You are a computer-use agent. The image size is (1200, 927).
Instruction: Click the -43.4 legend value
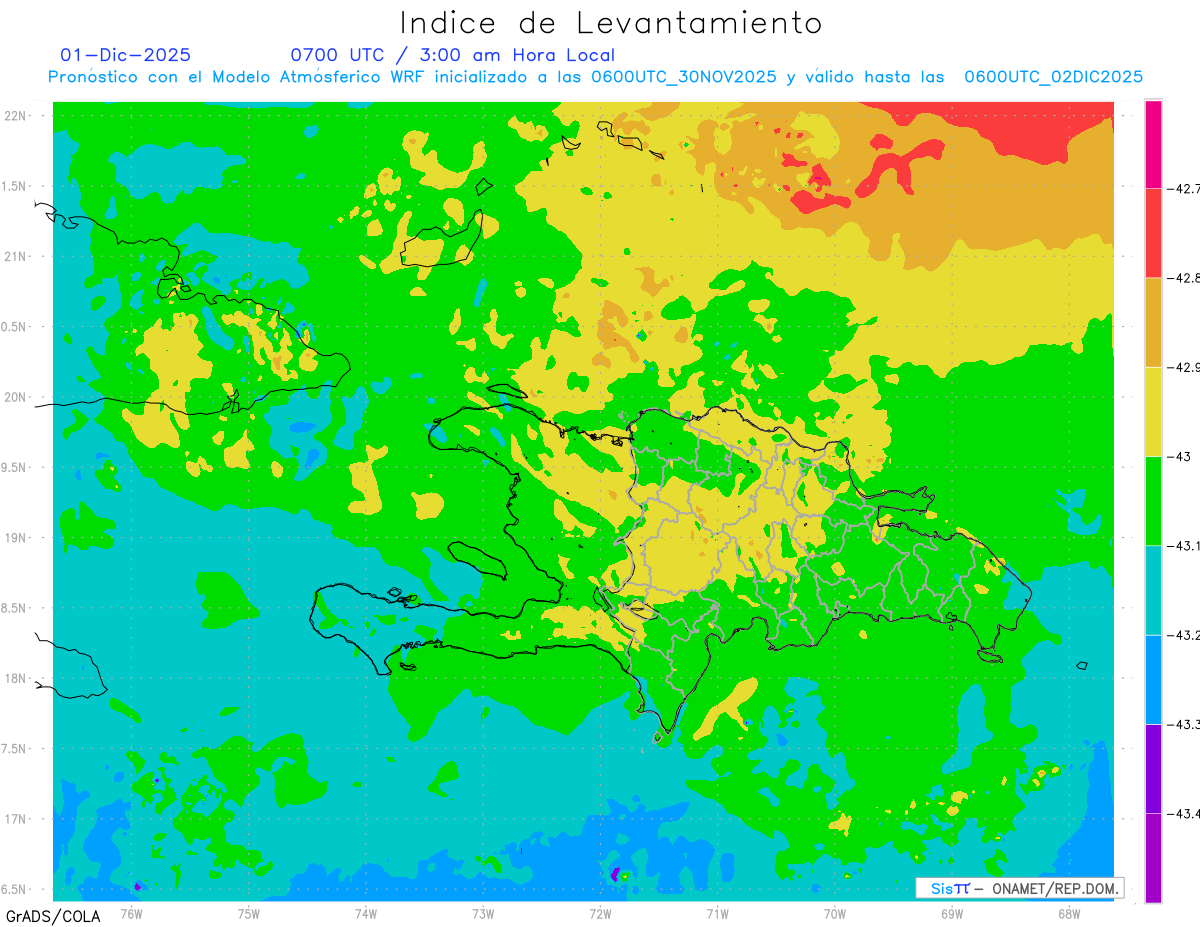pyautogui.click(x=1183, y=813)
